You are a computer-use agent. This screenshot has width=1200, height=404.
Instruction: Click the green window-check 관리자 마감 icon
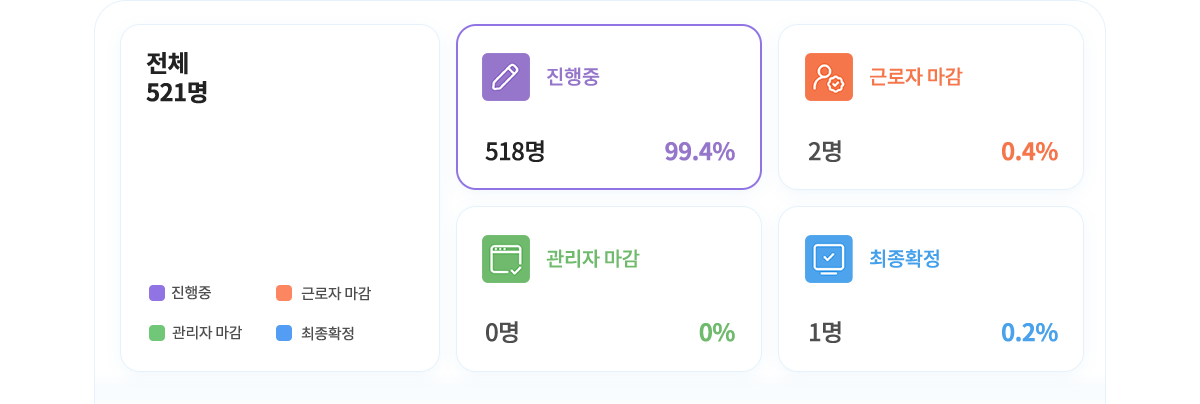pyautogui.click(x=506, y=259)
